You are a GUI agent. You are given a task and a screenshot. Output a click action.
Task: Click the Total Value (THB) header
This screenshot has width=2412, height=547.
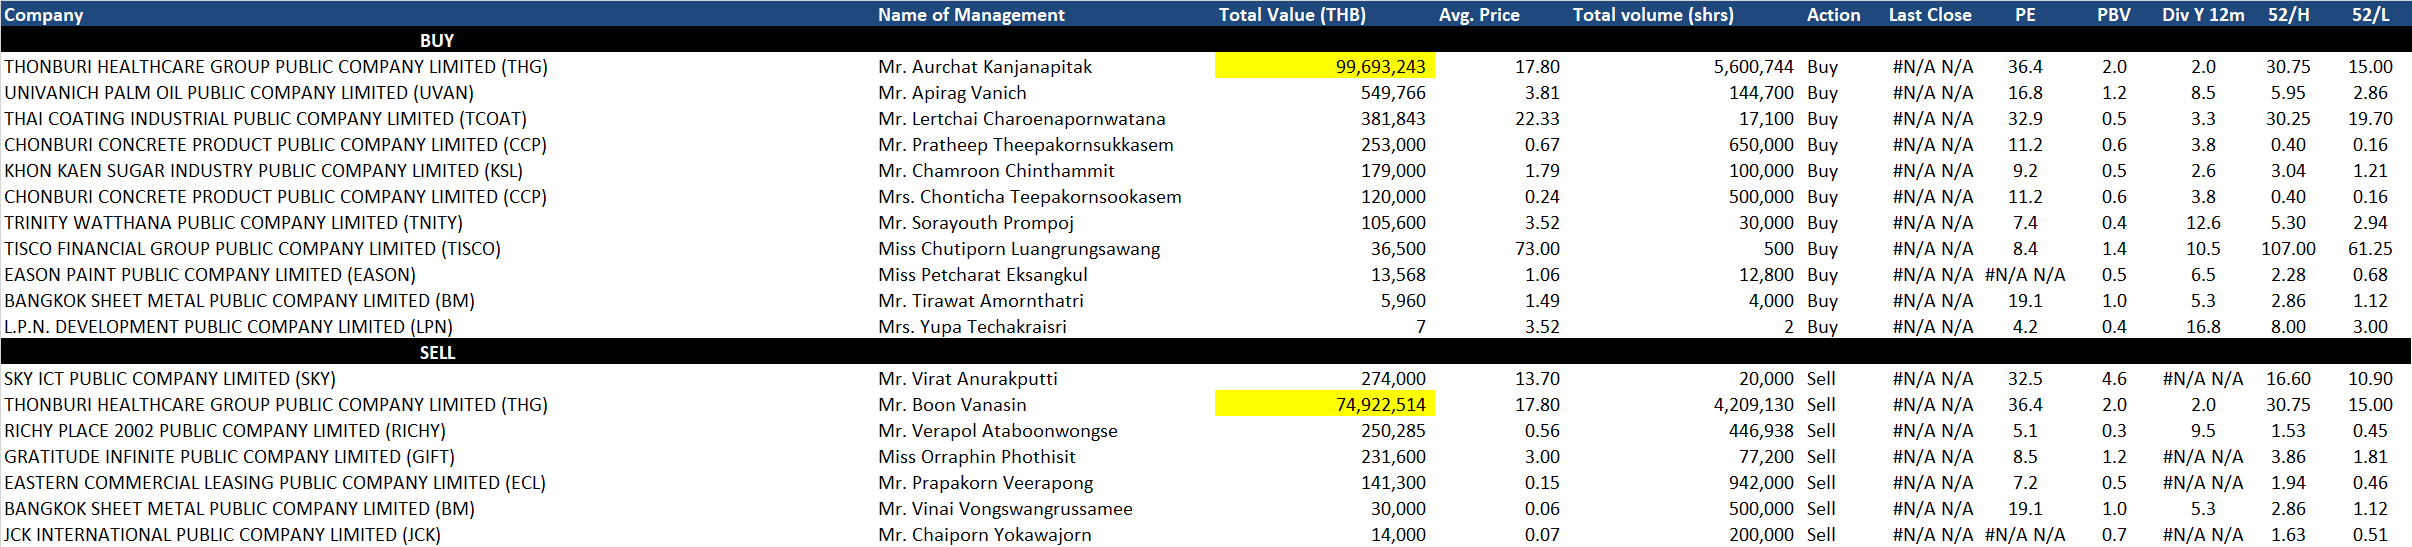tap(1292, 15)
